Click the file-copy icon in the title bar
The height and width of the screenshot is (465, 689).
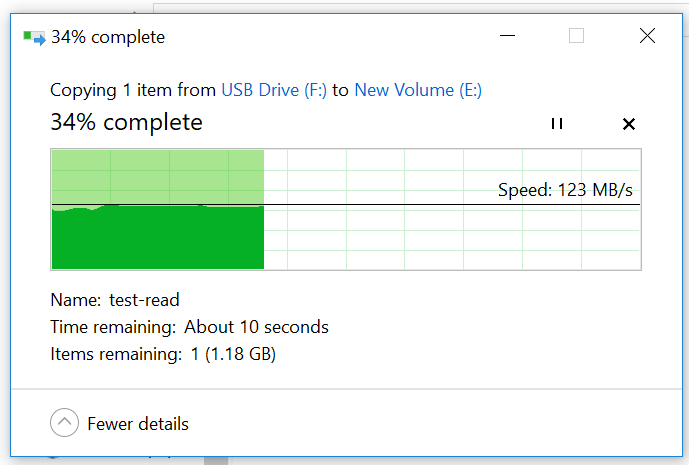point(34,38)
